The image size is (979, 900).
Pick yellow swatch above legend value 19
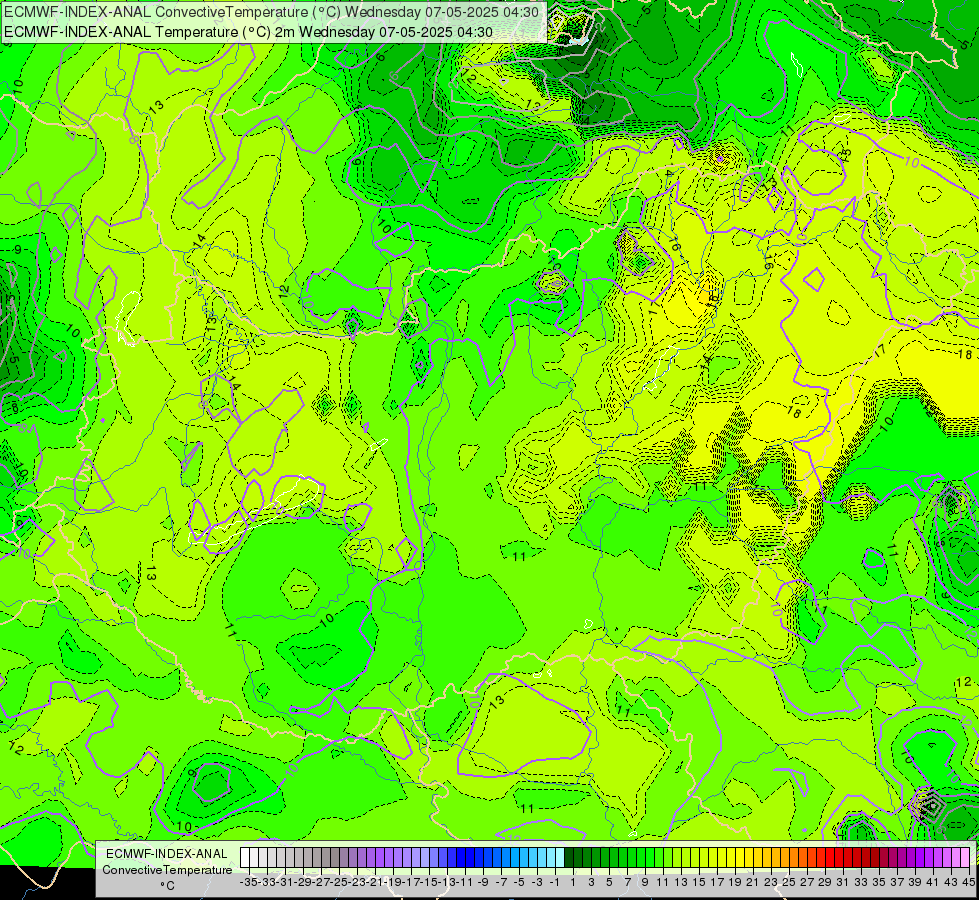(731, 857)
